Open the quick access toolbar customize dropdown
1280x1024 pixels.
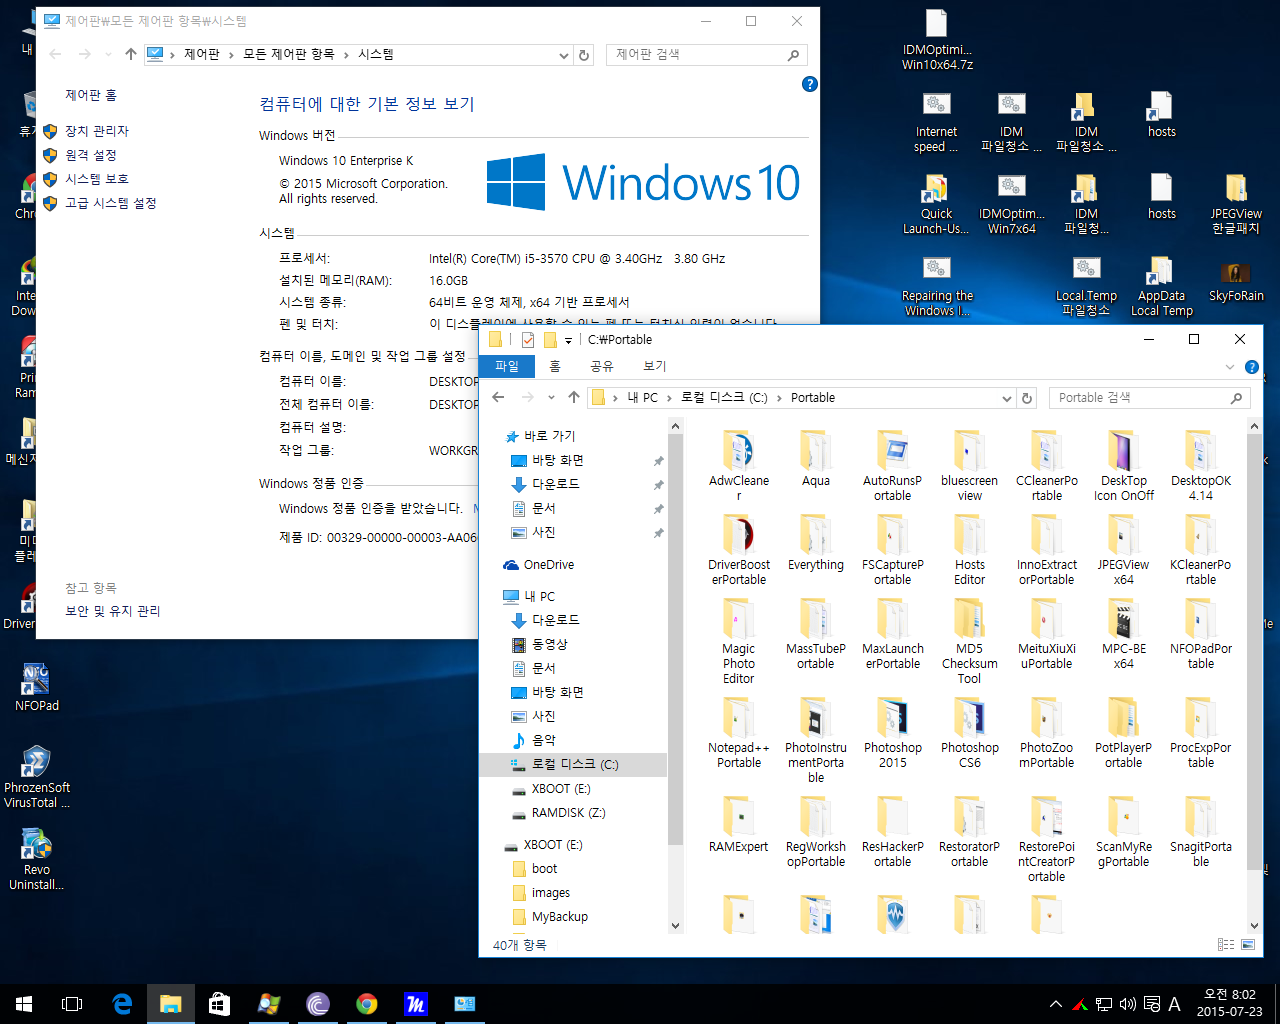coord(568,340)
